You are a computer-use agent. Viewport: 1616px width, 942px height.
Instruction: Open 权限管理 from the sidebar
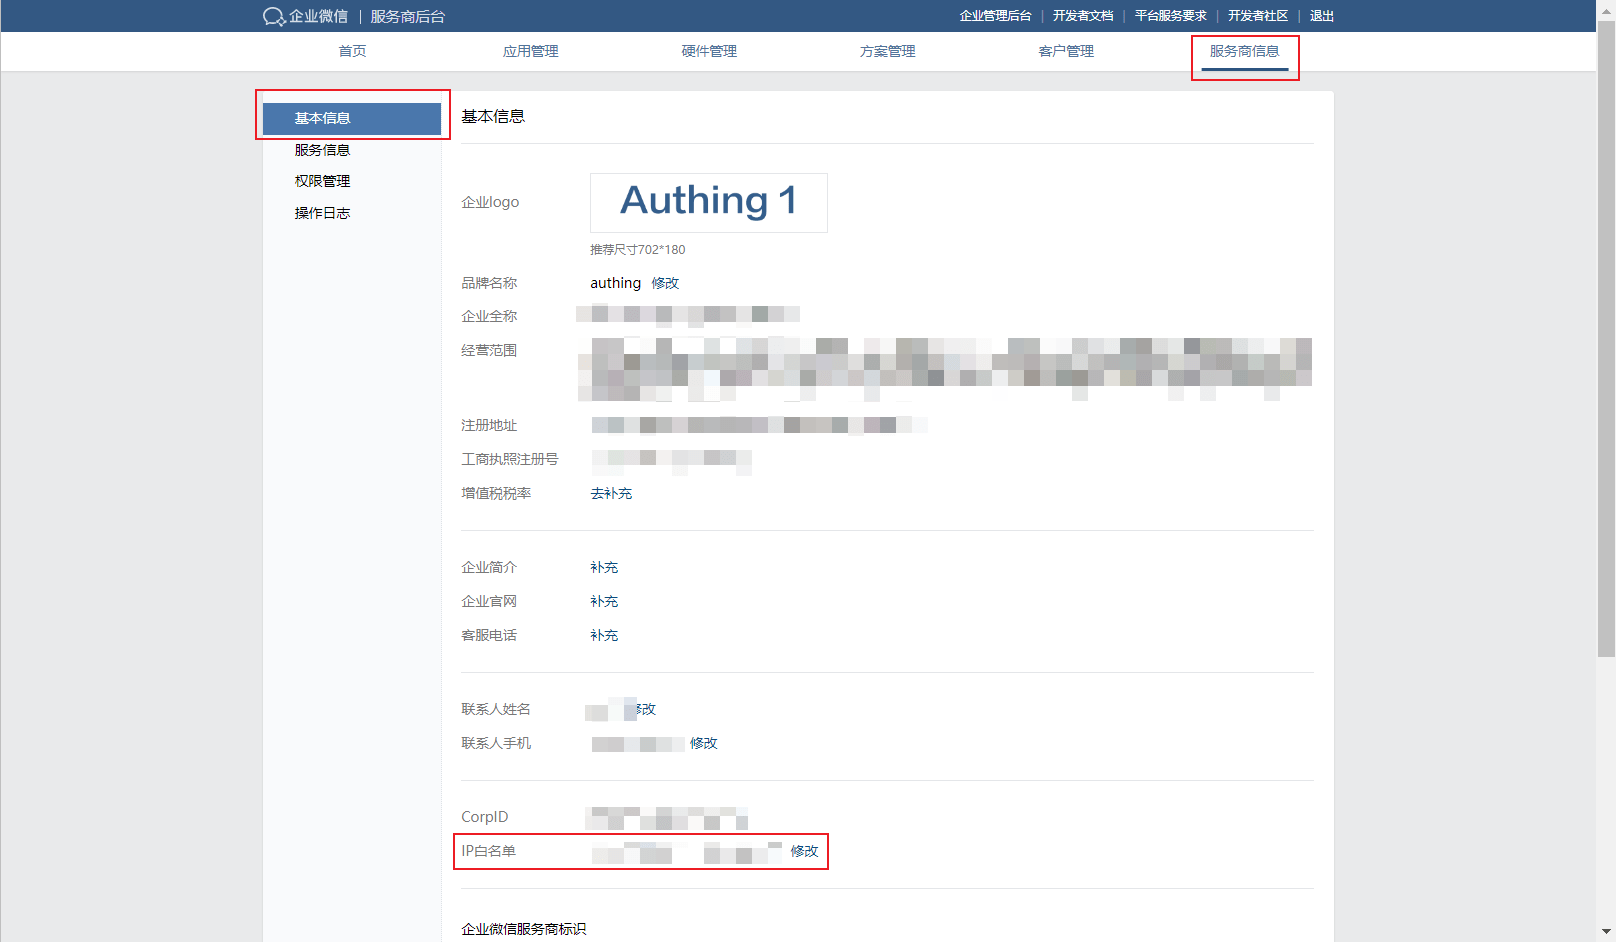tap(322, 181)
